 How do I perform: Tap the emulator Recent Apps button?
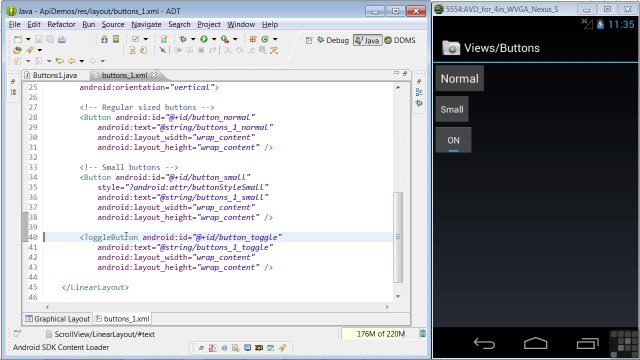coord(587,344)
